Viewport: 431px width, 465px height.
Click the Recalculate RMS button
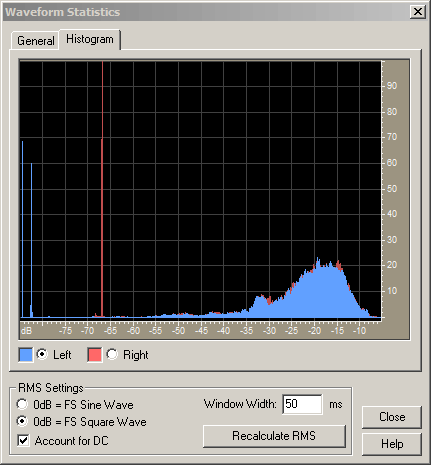coord(274,436)
